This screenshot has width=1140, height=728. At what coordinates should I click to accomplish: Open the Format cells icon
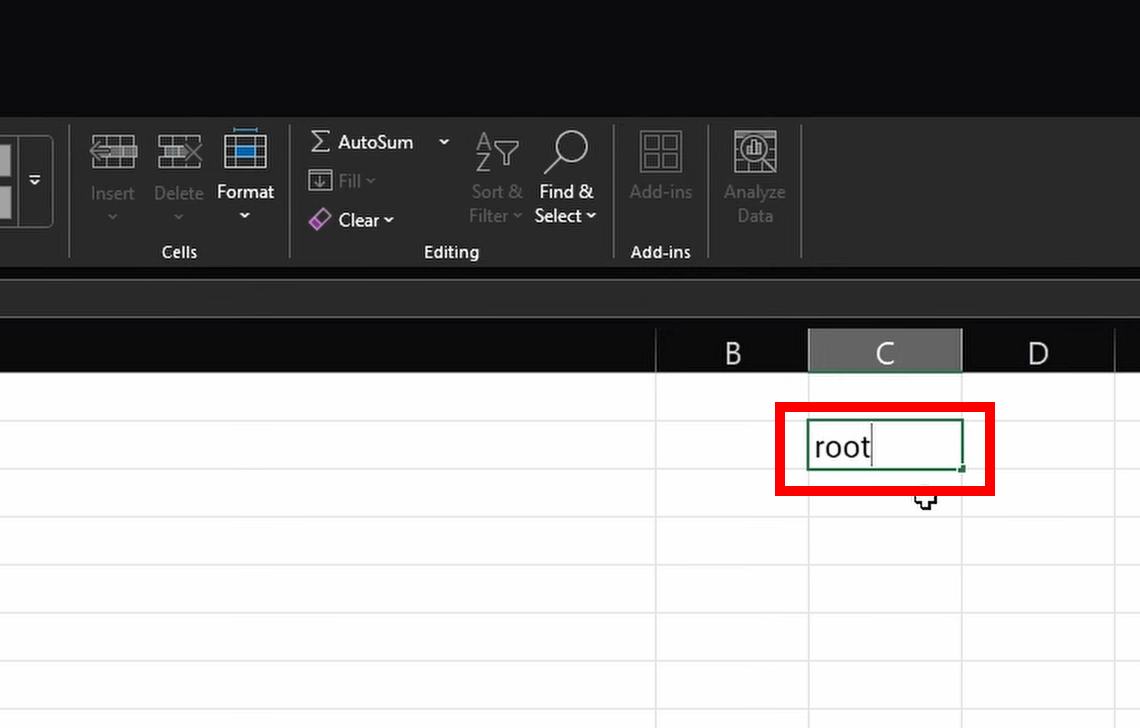pyautogui.click(x=245, y=150)
